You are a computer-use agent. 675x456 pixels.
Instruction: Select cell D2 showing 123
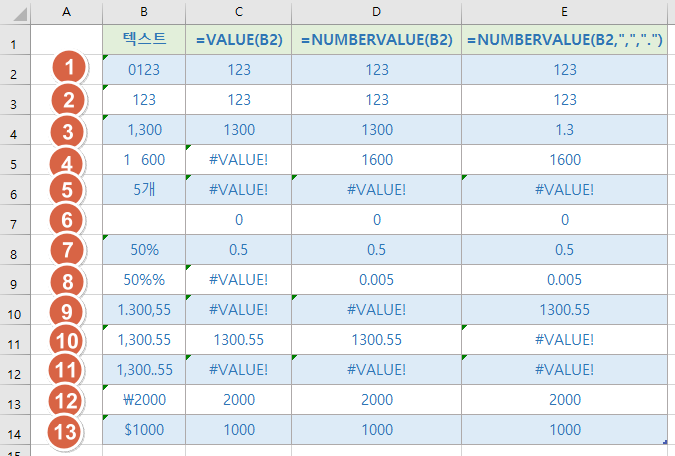pyautogui.click(x=376, y=70)
